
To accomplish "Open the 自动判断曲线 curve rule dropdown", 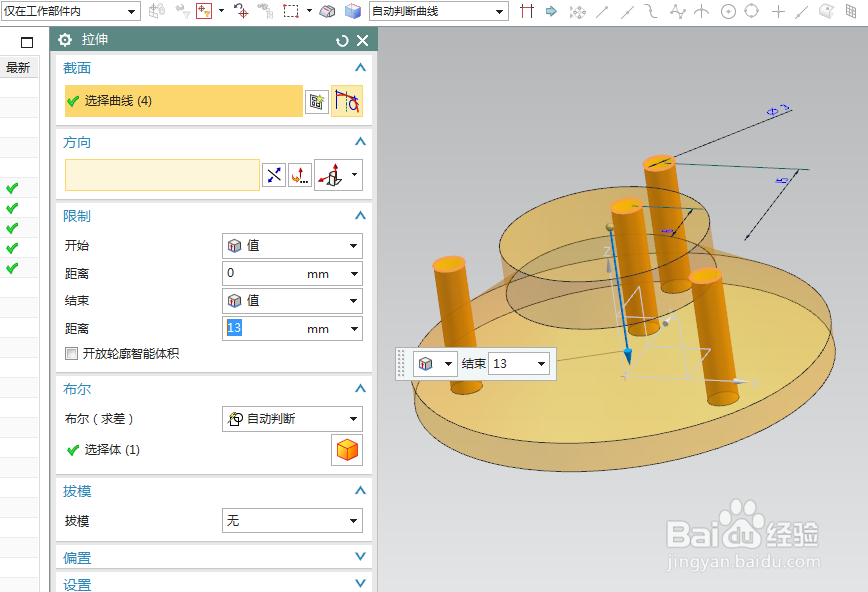I will [x=438, y=11].
